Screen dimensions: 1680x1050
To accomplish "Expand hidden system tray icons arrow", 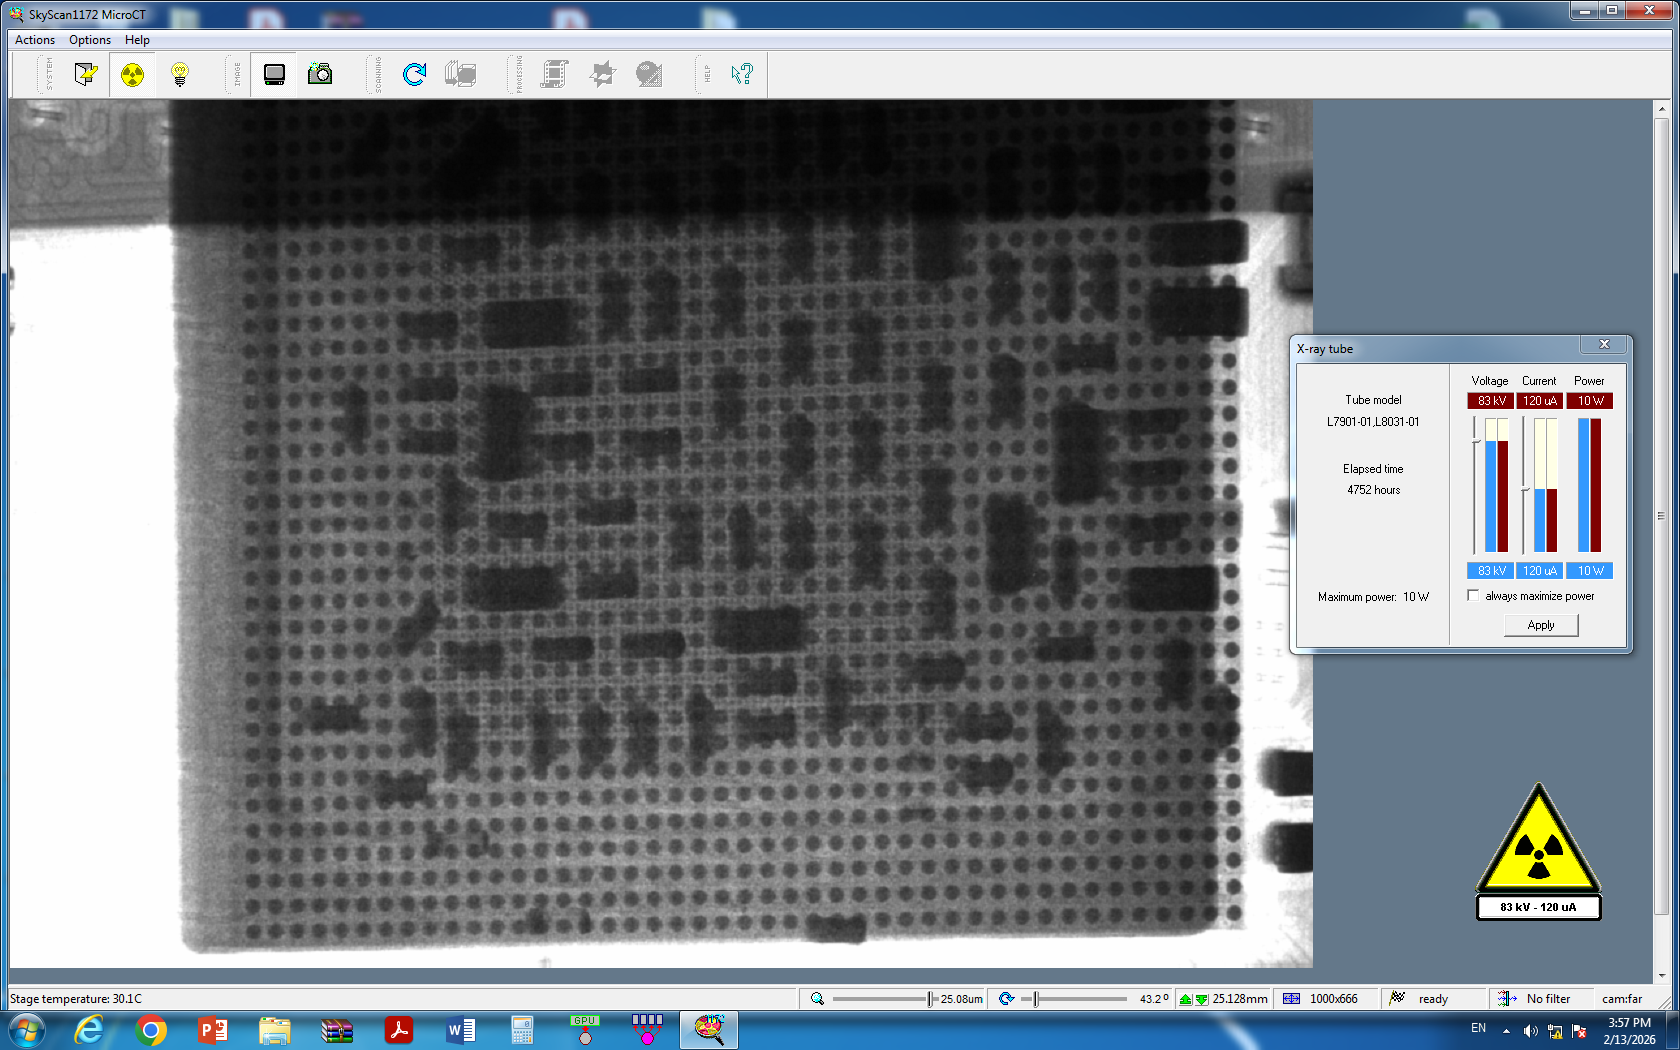I will [1506, 1030].
